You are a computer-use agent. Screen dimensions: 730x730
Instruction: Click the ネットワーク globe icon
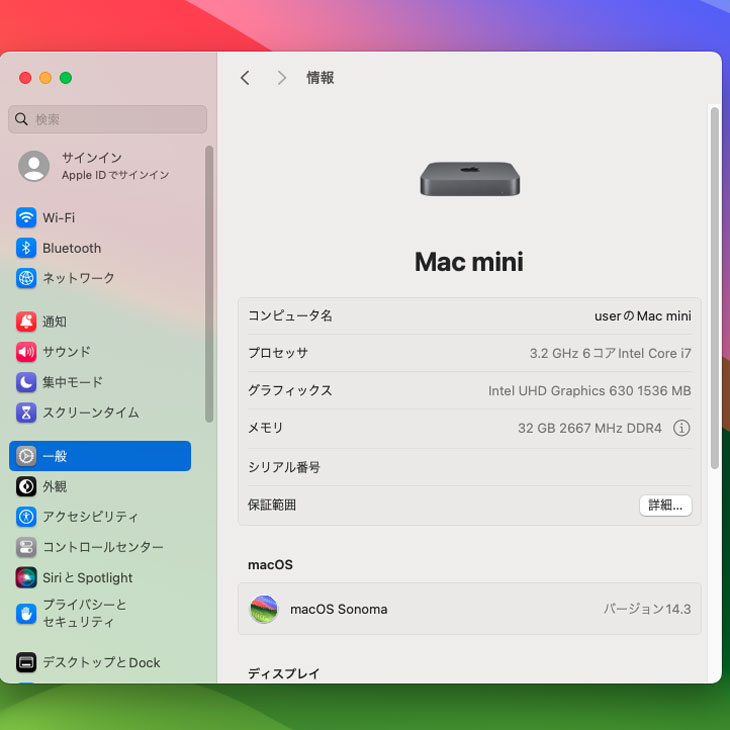pos(26,278)
